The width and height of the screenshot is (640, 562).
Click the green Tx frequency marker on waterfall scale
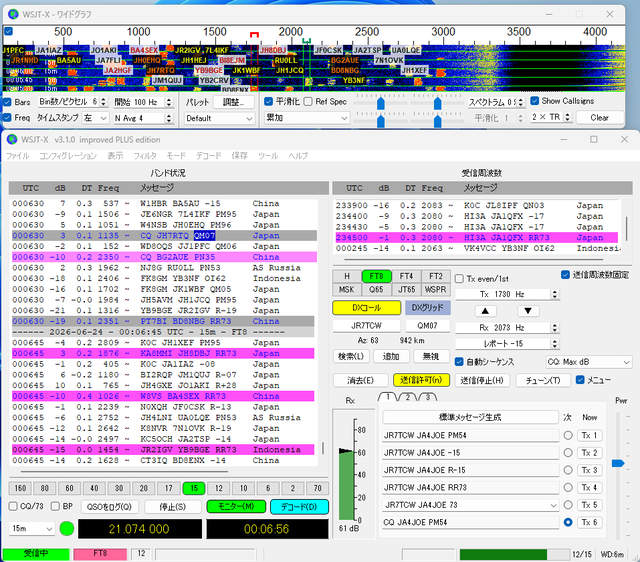(x=307, y=40)
